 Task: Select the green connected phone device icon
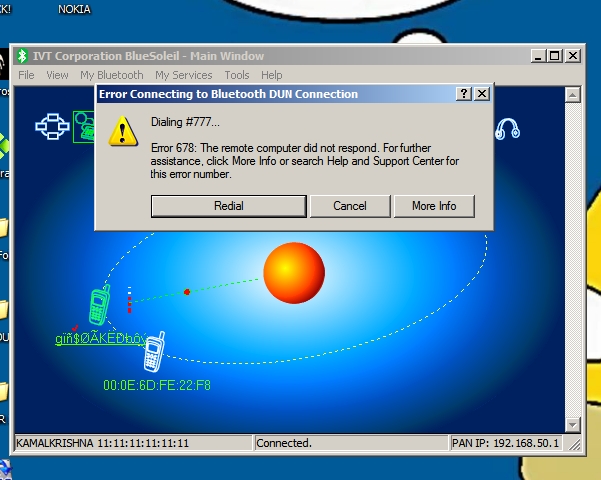(98, 307)
